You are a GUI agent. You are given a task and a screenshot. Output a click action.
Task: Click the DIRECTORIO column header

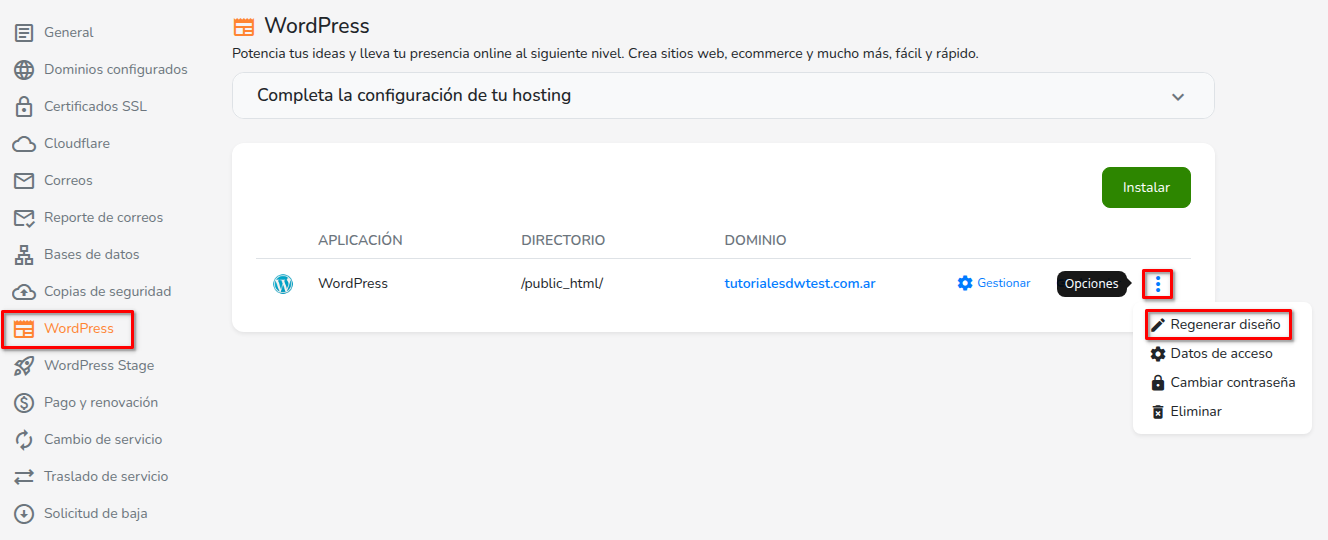pyautogui.click(x=563, y=241)
